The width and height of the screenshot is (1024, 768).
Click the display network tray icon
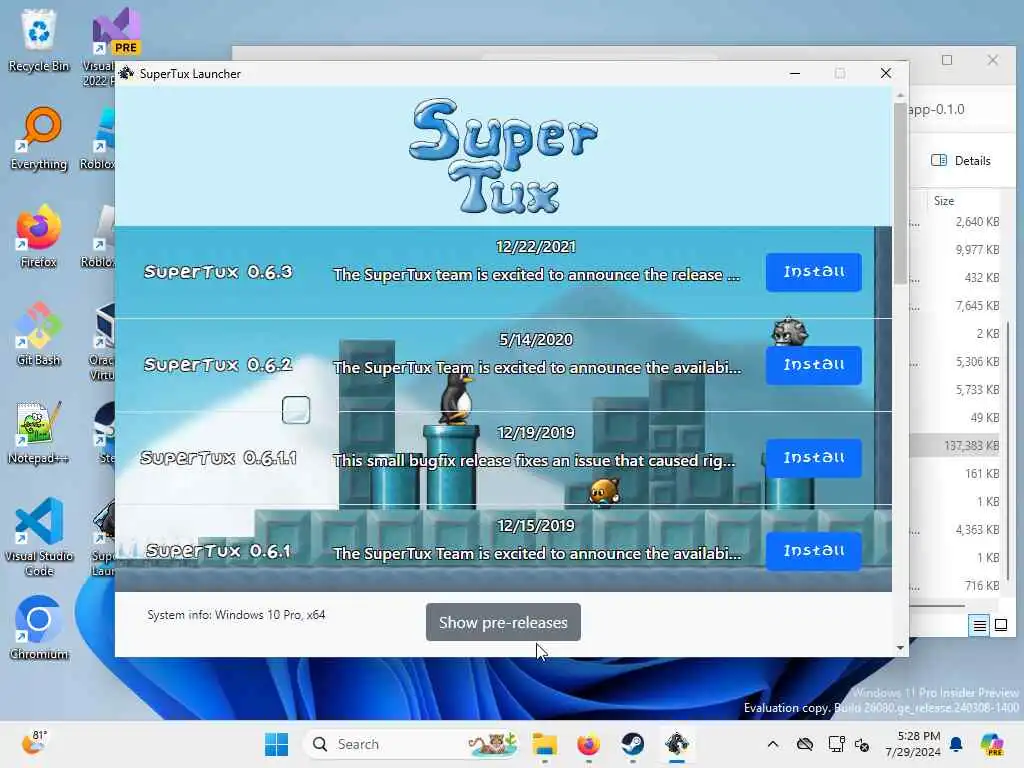[x=836, y=744]
